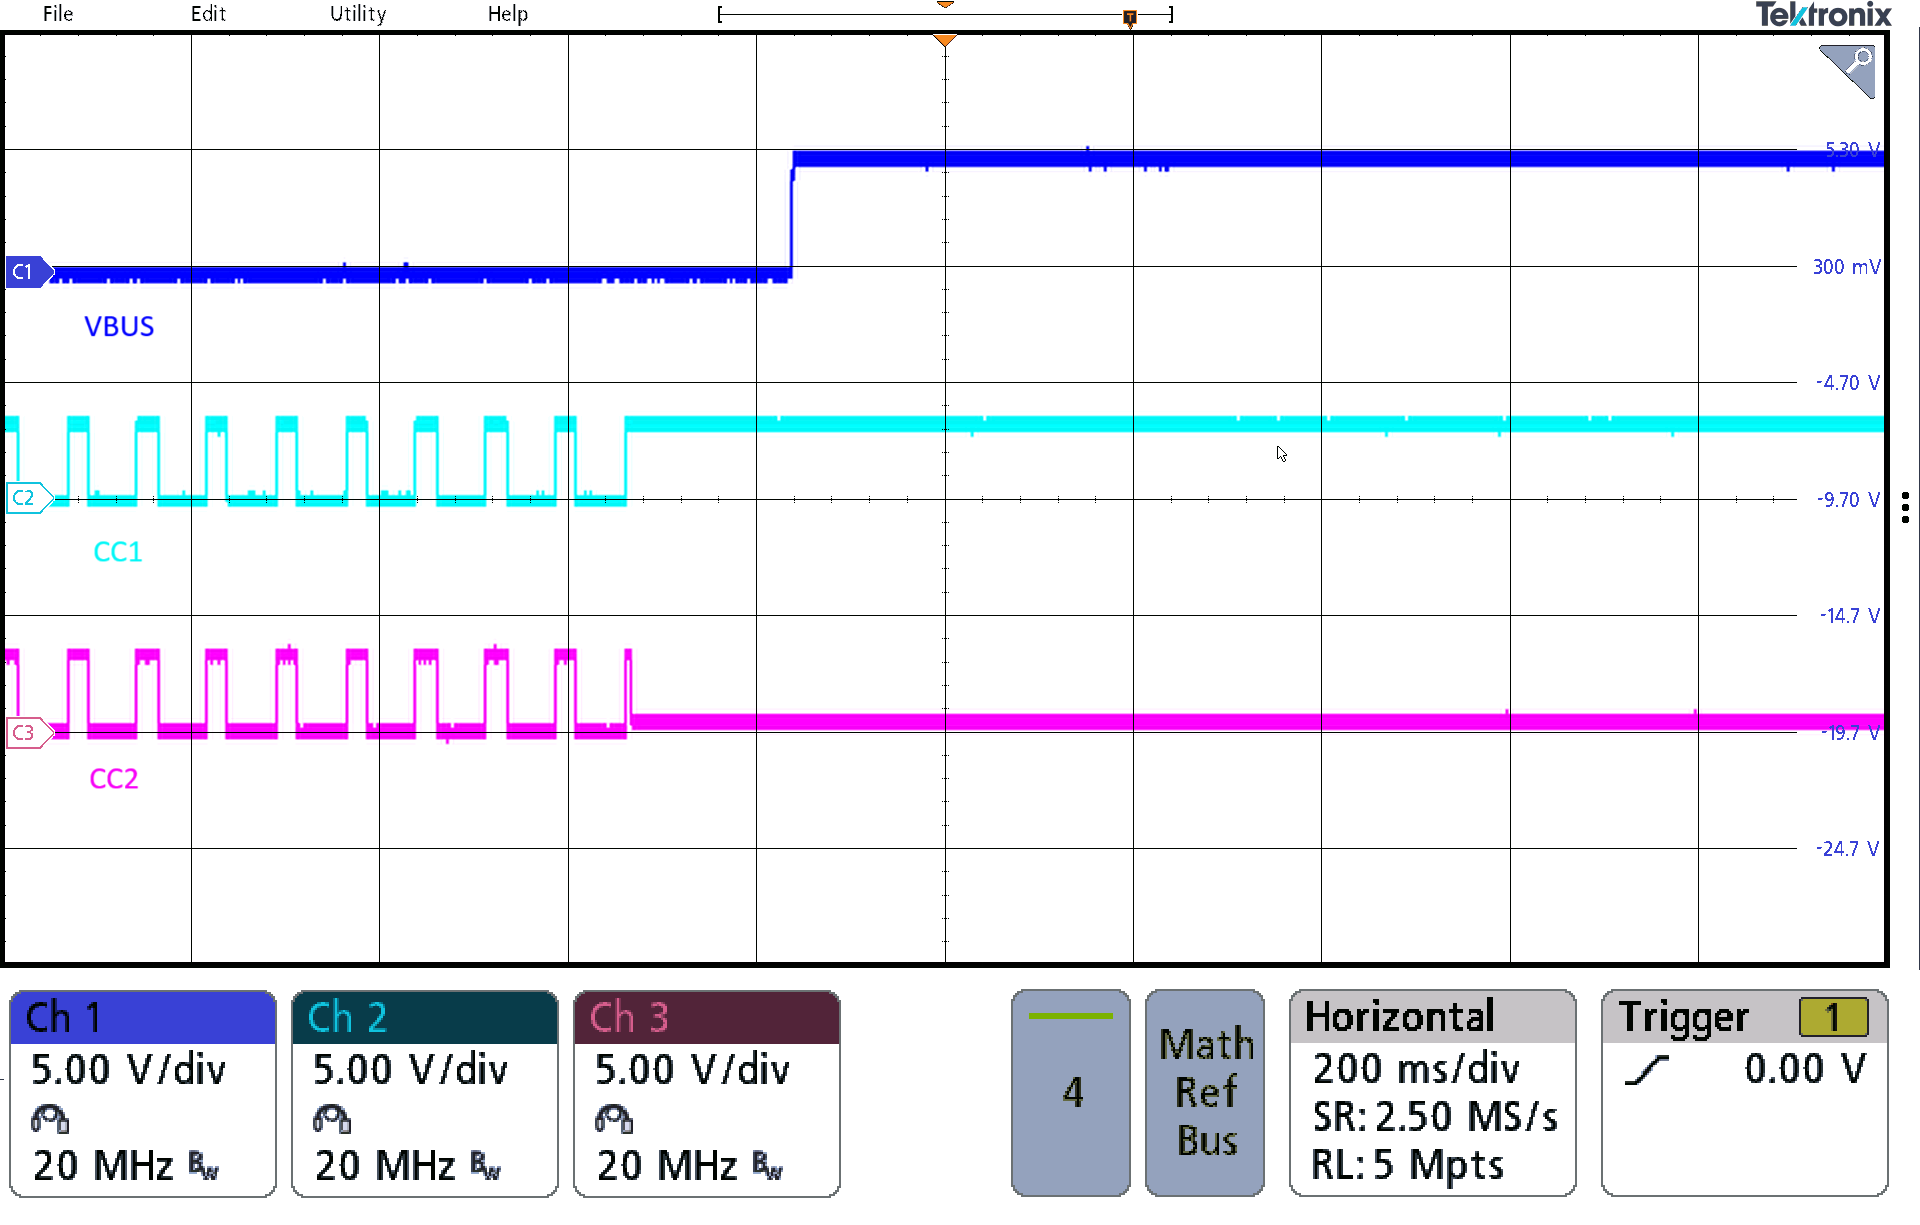Open the File menu
The image size is (1920, 1225).
(58, 14)
